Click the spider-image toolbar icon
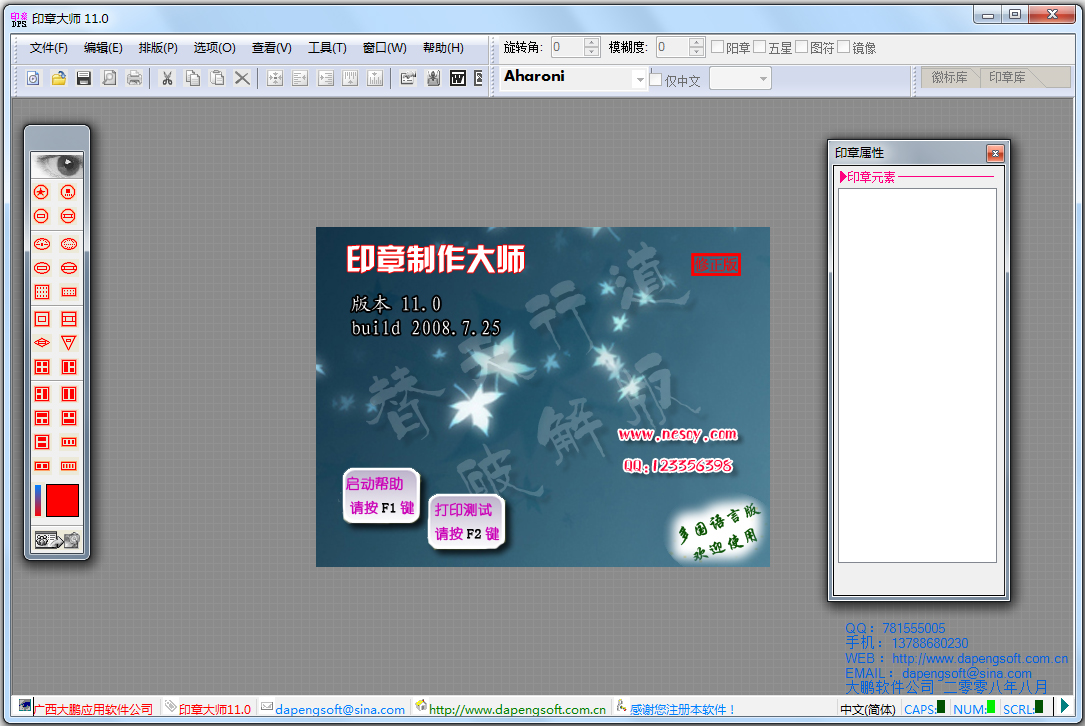This screenshot has width=1085, height=726. click(x=433, y=78)
